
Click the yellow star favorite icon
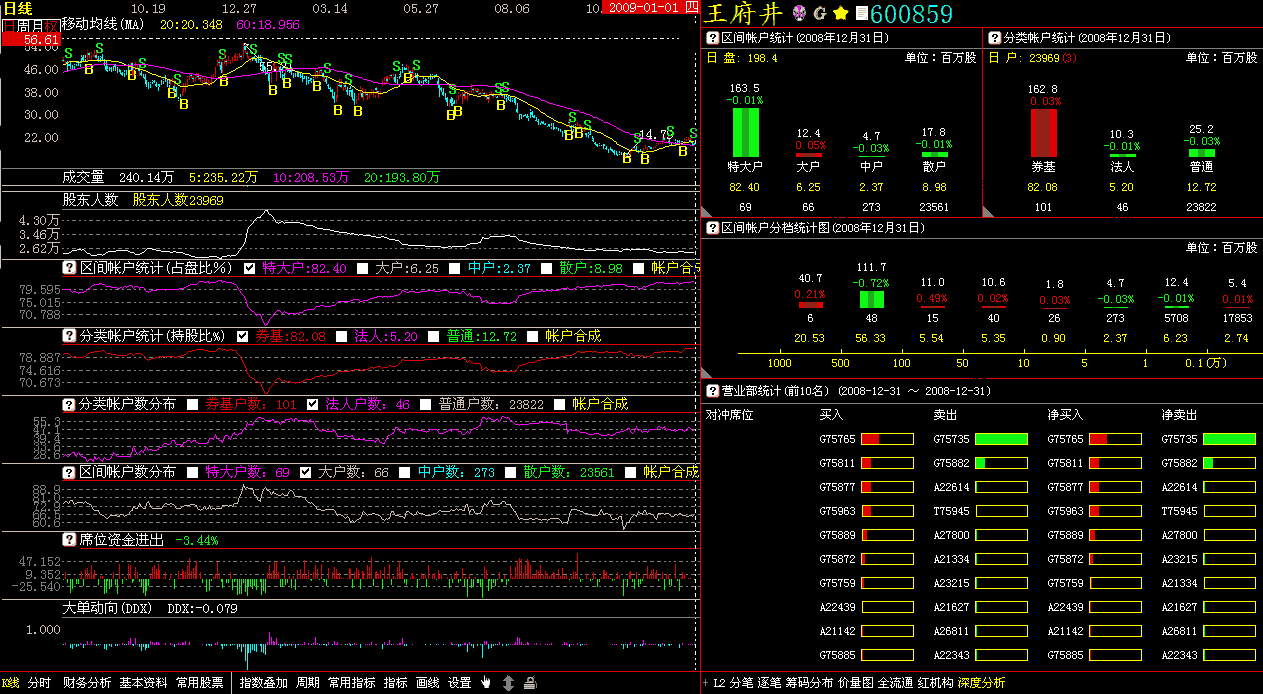coord(841,13)
